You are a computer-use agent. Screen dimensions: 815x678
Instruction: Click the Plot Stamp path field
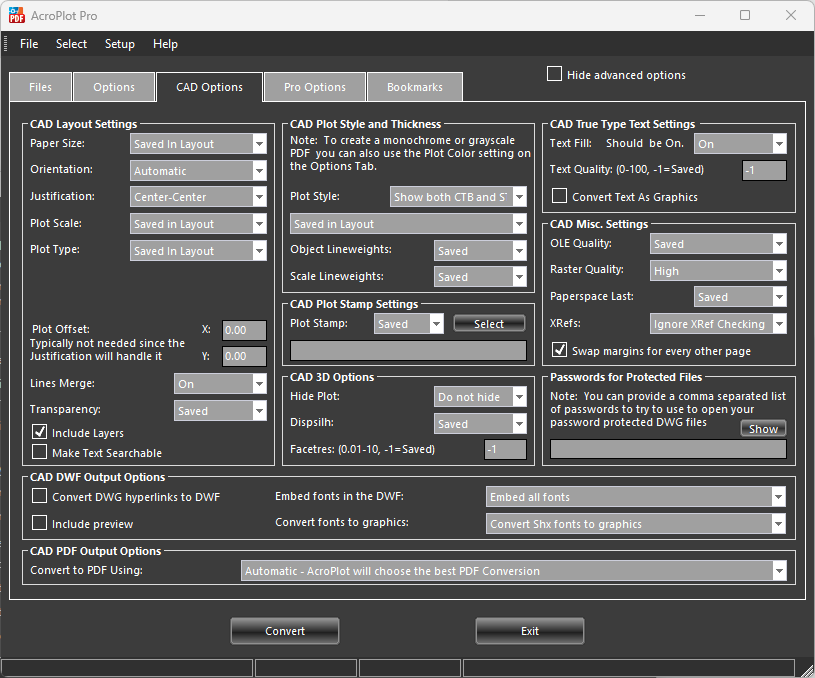(x=409, y=350)
